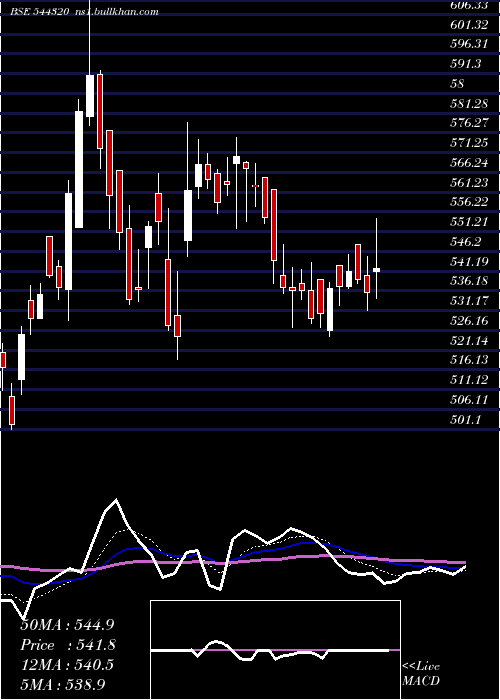Click the 561.23 price axis label
This screenshot has height=700, width=500.
point(469,182)
